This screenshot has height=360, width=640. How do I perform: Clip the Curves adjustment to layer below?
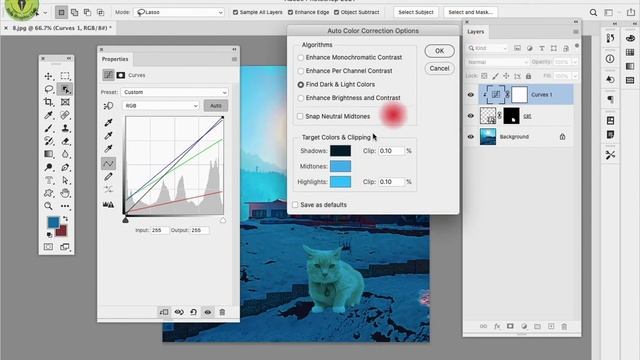tap(164, 312)
